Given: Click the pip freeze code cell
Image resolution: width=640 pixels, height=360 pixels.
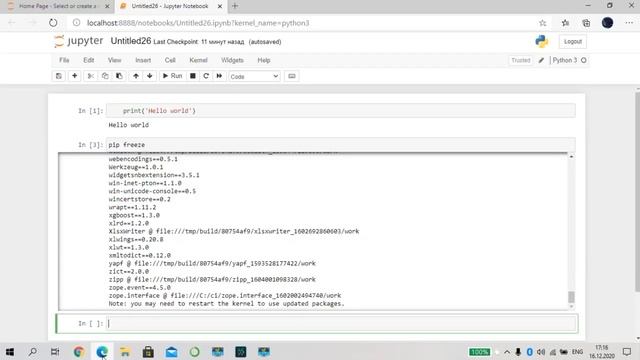Looking at the screenshot, I should tap(341, 144).
